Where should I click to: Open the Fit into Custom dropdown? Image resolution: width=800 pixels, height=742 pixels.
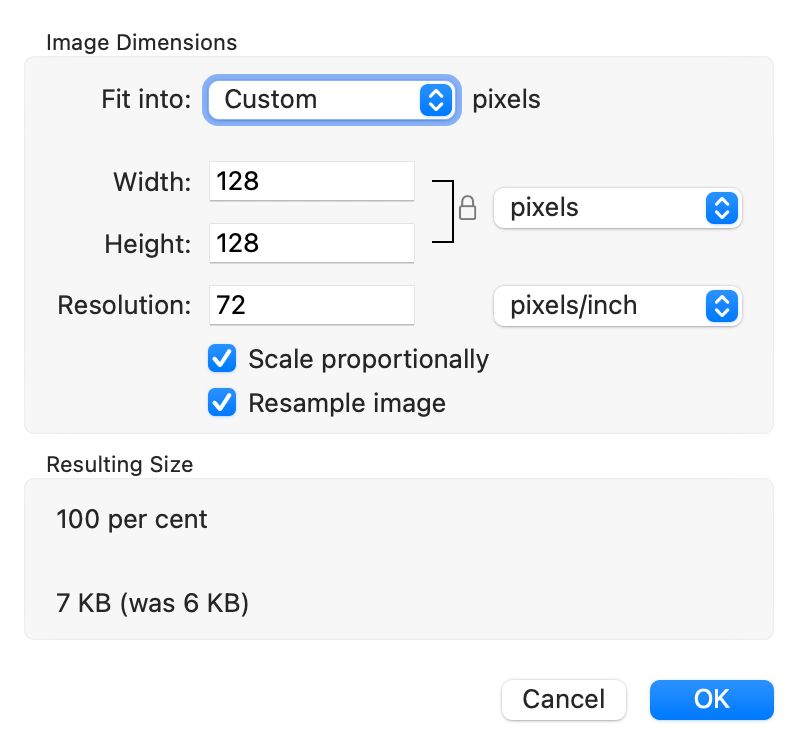click(x=332, y=100)
